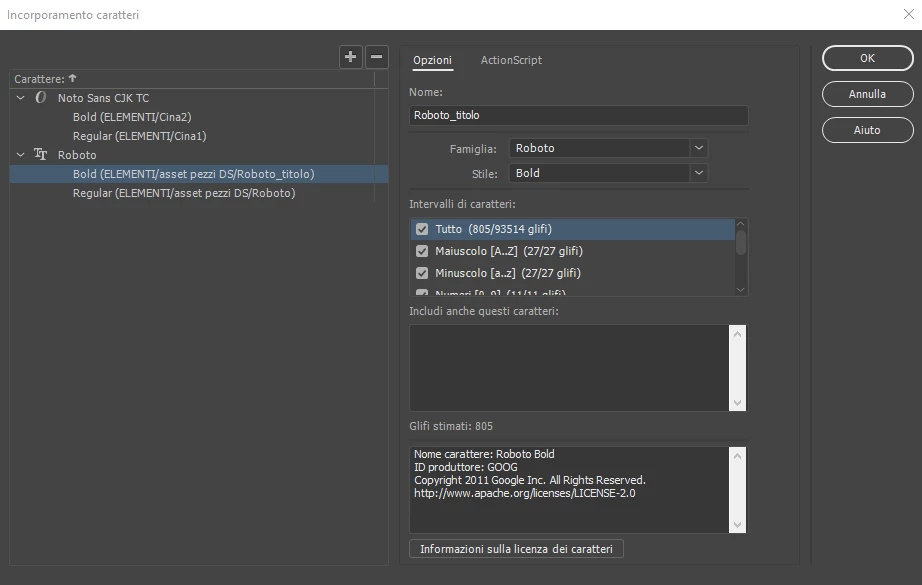Open the Famiglia dropdown showing Roboto
The width and height of the screenshot is (922, 585).
[x=608, y=148]
